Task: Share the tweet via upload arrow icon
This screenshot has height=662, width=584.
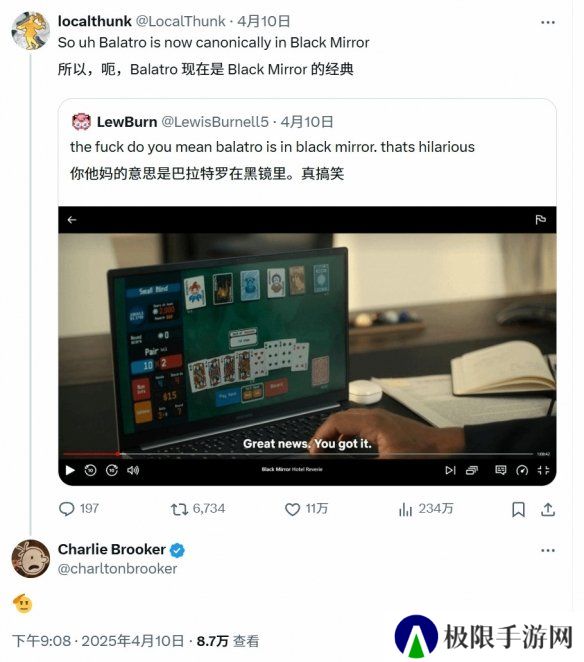Action: coord(548,510)
